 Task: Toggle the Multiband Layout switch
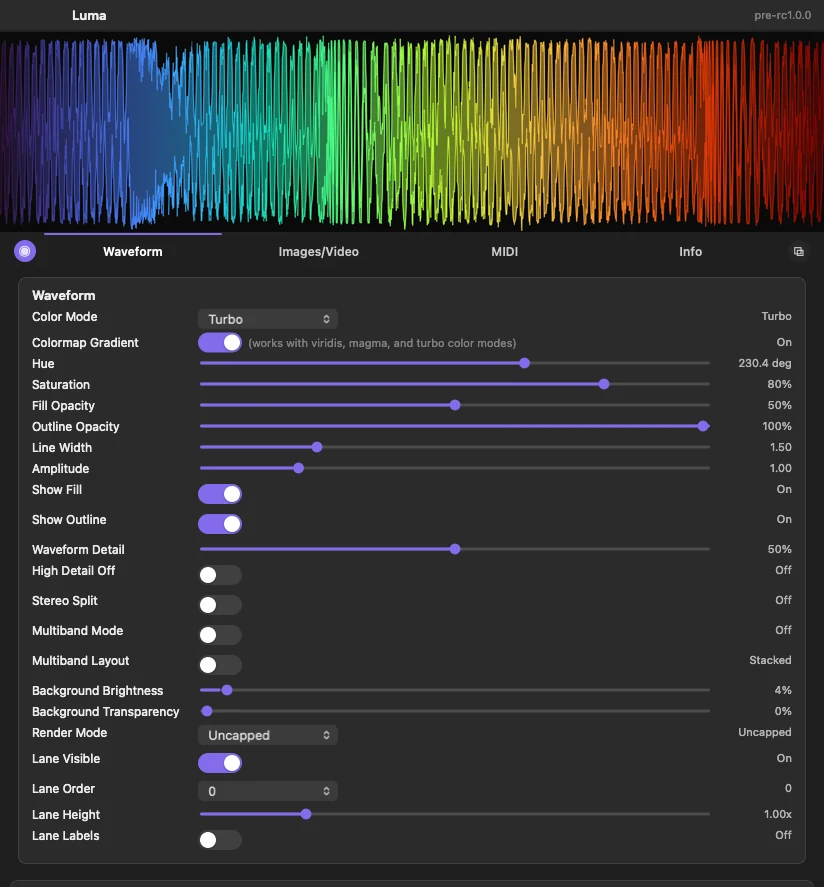click(x=220, y=665)
